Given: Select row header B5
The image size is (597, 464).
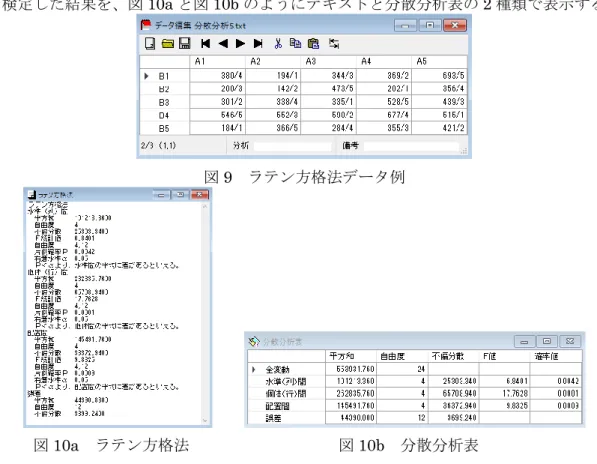Looking at the screenshot, I should pos(164,129).
